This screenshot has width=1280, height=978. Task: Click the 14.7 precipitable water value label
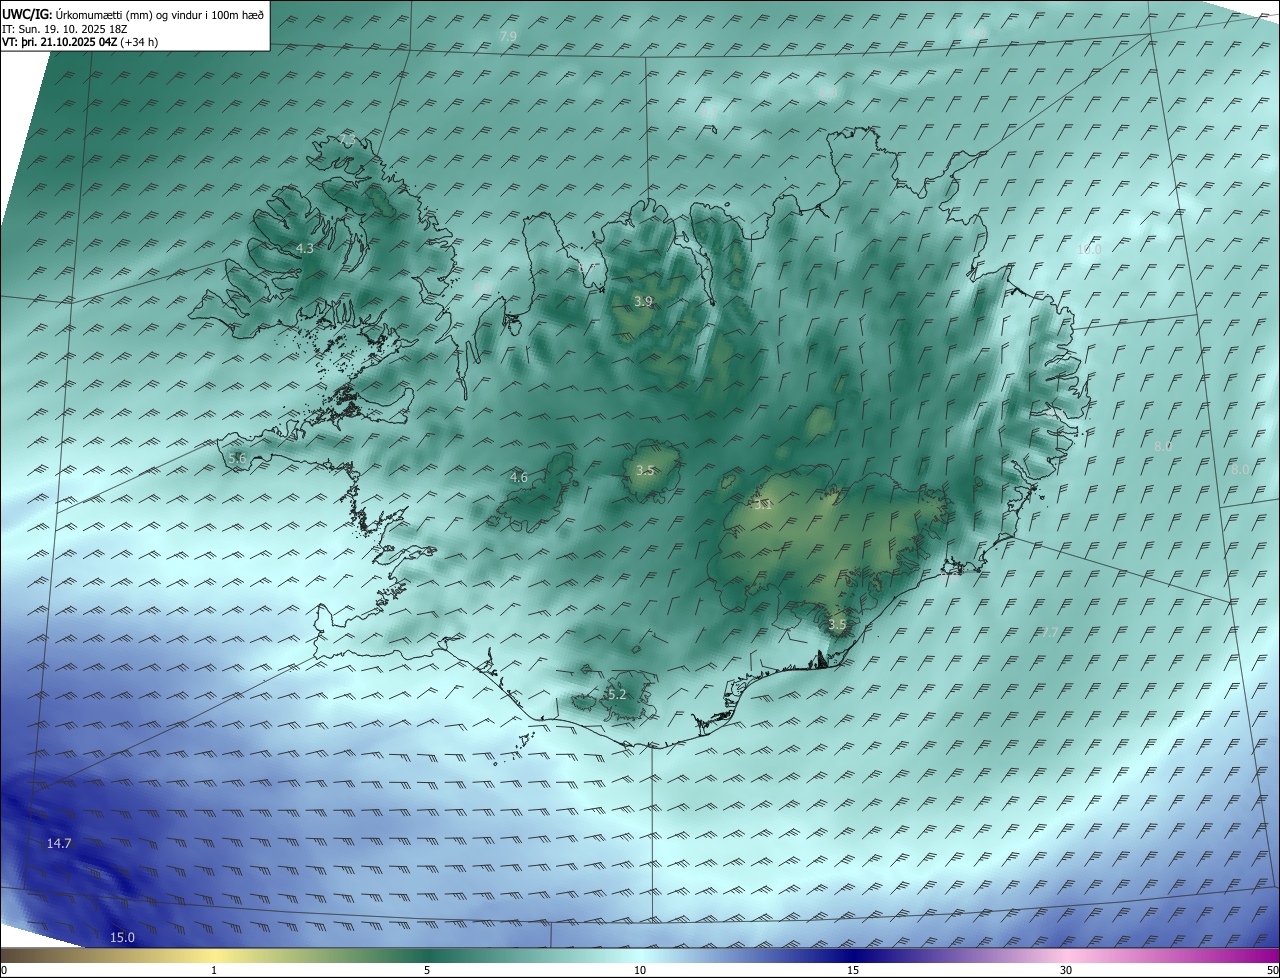pyautogui.click(x=59, y=844)
